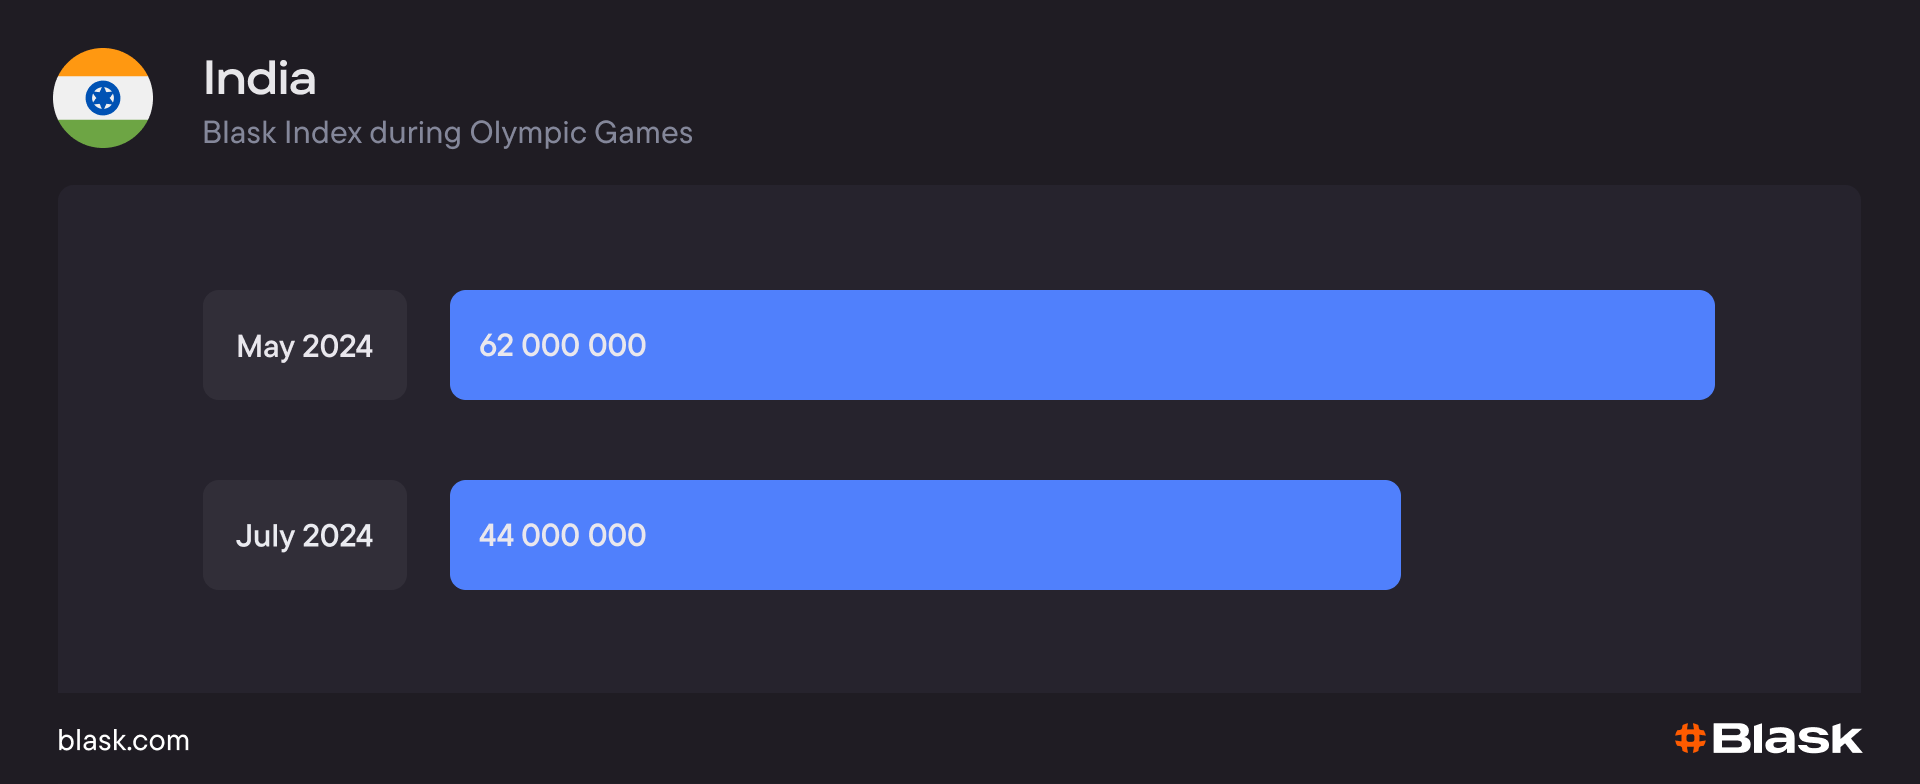Click the word "Index" in the subtitle
Image resolution: width=1920 pixels, height=784 pixels.
(x=323, y=133)
